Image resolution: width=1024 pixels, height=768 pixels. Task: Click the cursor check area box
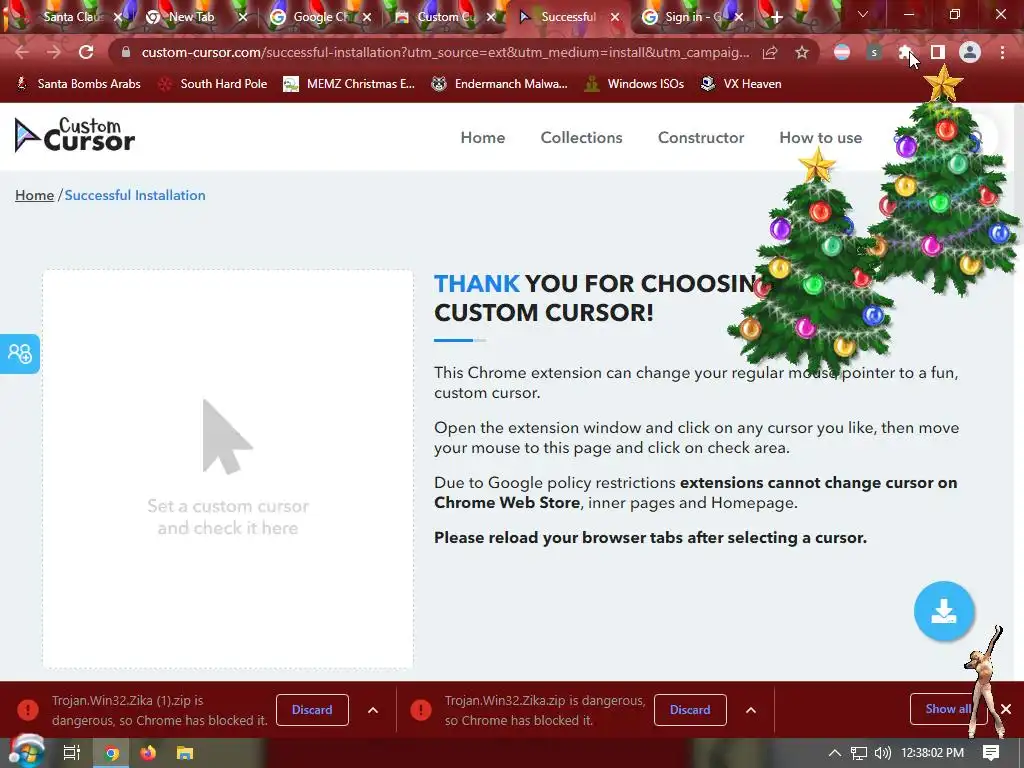pos(228,469)
